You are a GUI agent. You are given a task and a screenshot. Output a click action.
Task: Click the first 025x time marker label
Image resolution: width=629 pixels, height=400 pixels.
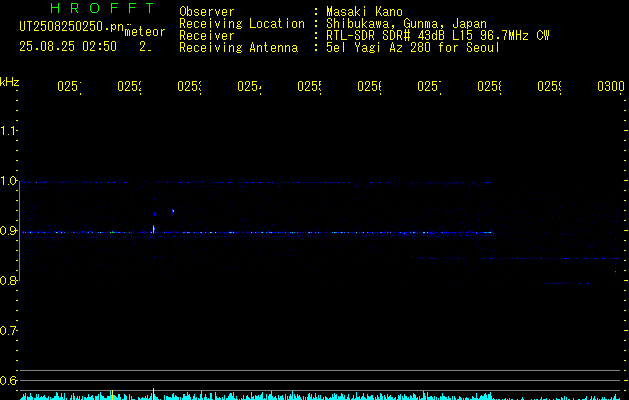pos(69,86)
